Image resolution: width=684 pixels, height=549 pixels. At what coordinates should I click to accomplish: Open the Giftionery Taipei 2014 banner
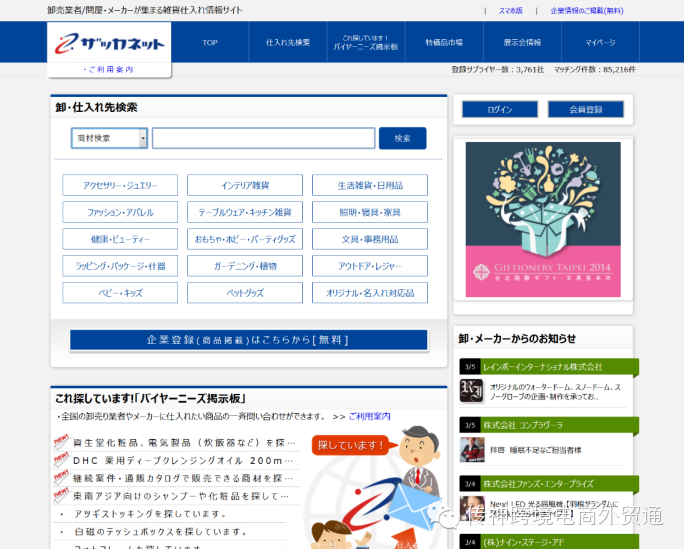pos(543,219)
